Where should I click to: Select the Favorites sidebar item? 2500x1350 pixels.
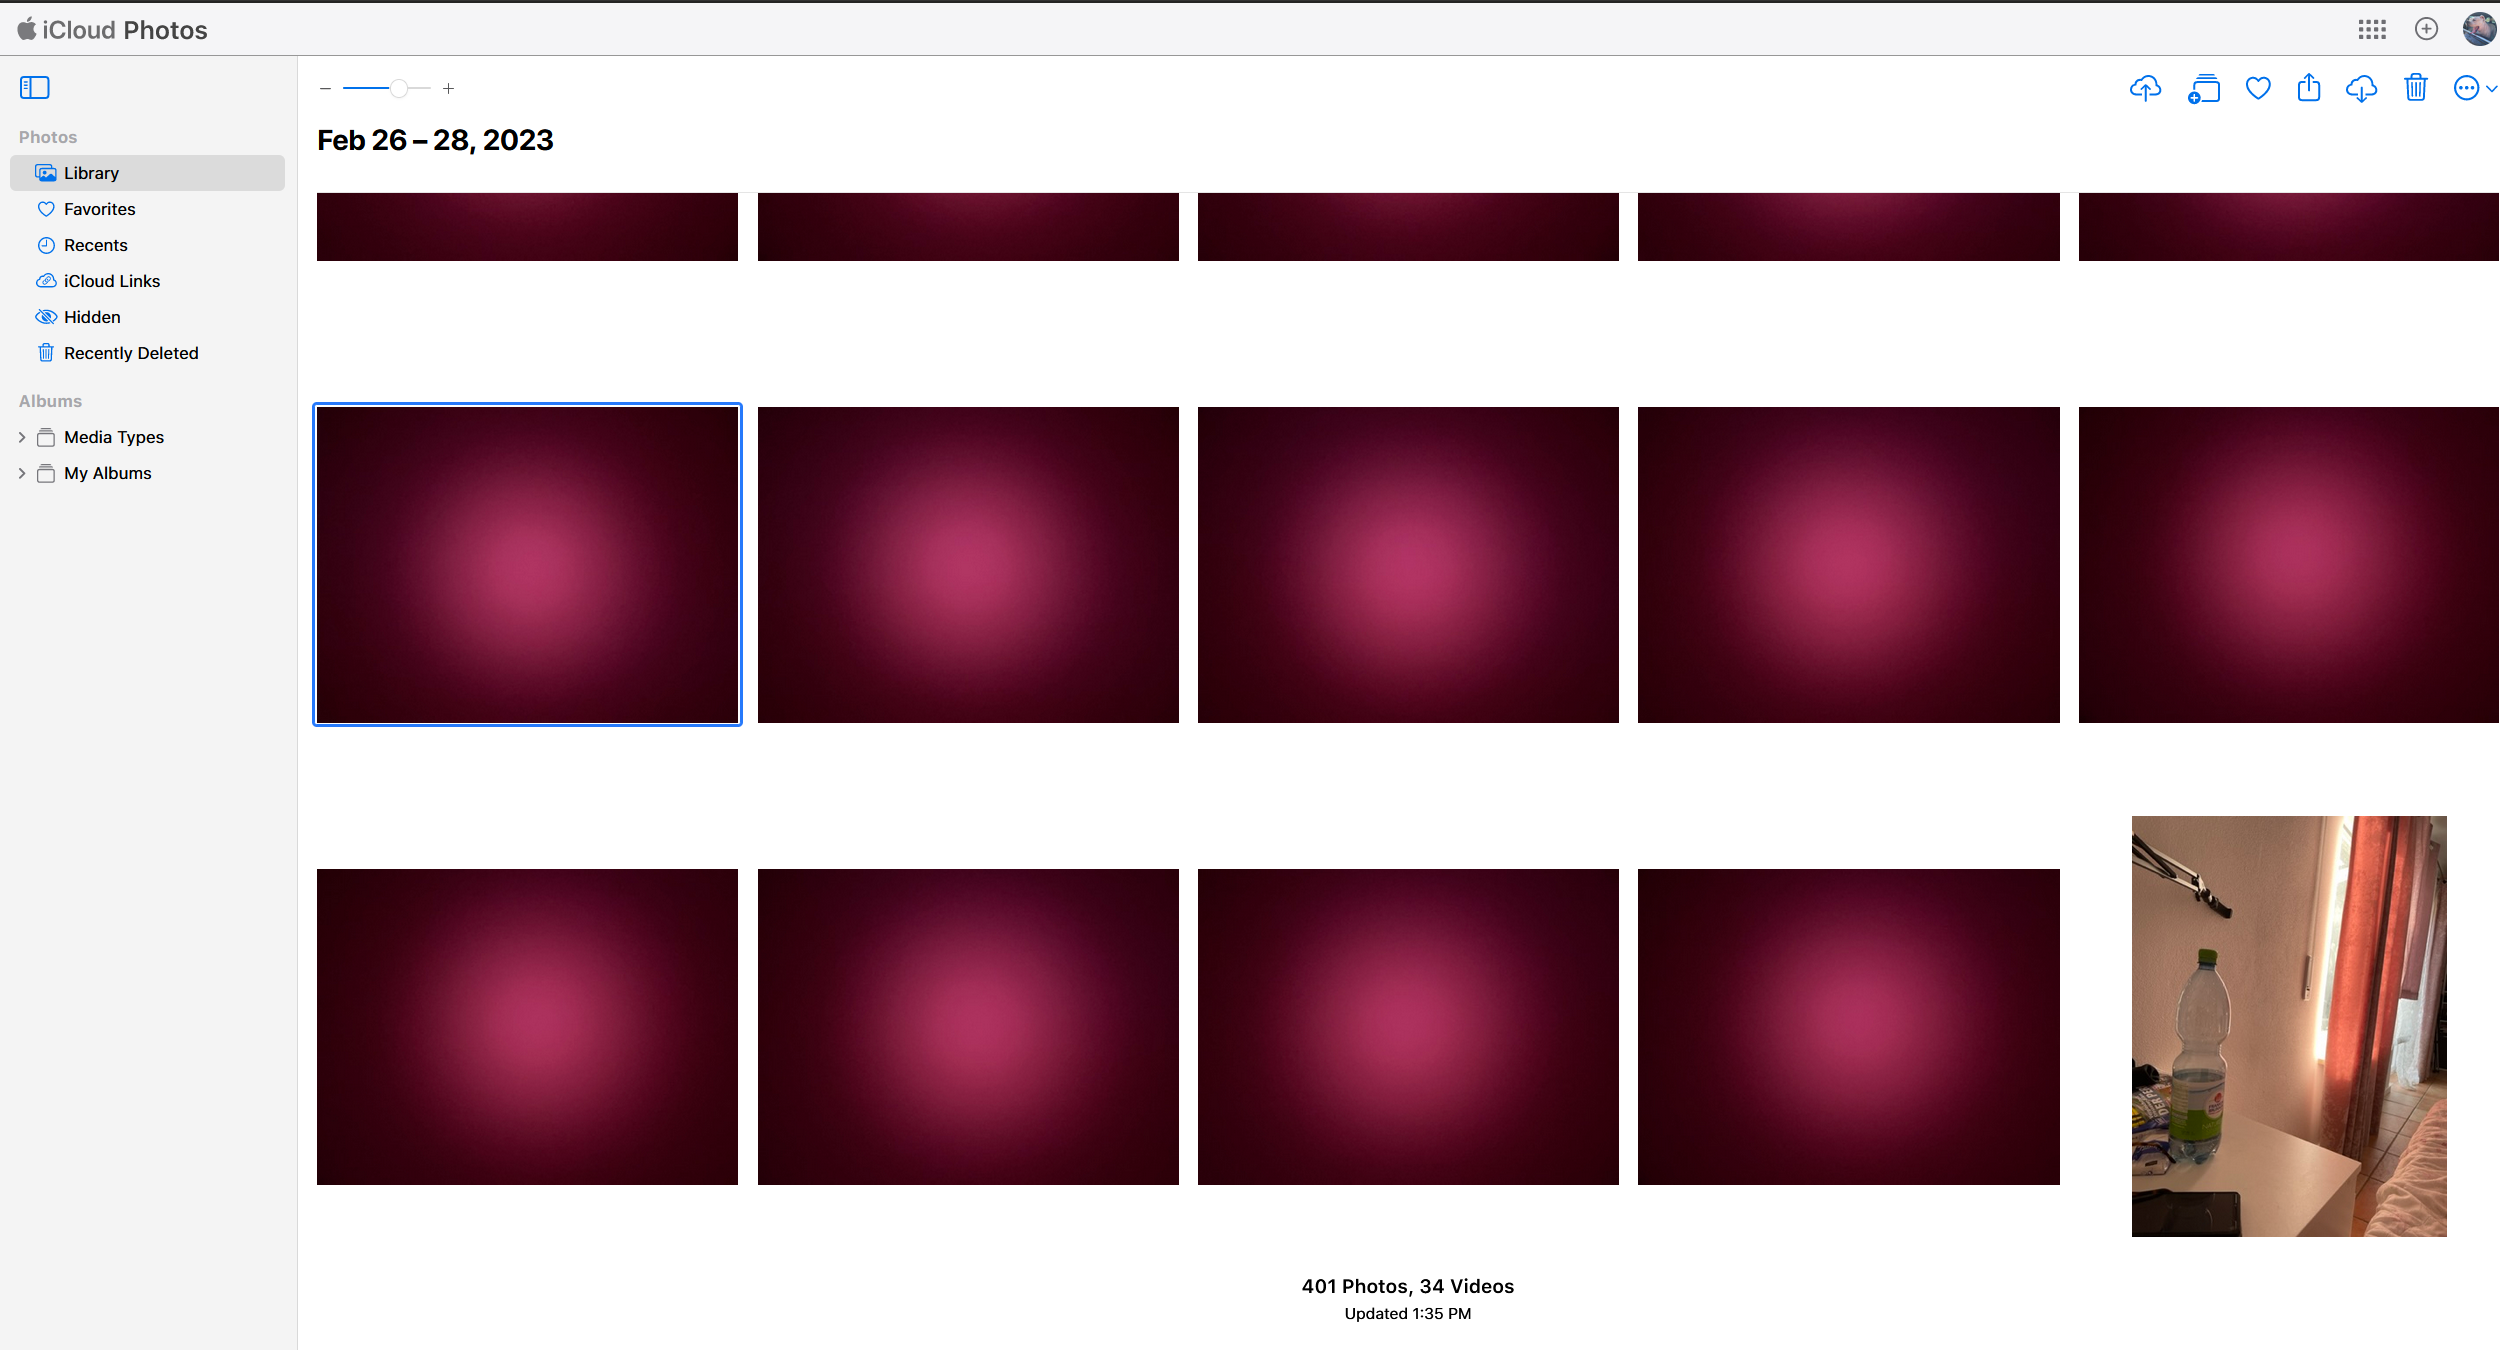100,209
